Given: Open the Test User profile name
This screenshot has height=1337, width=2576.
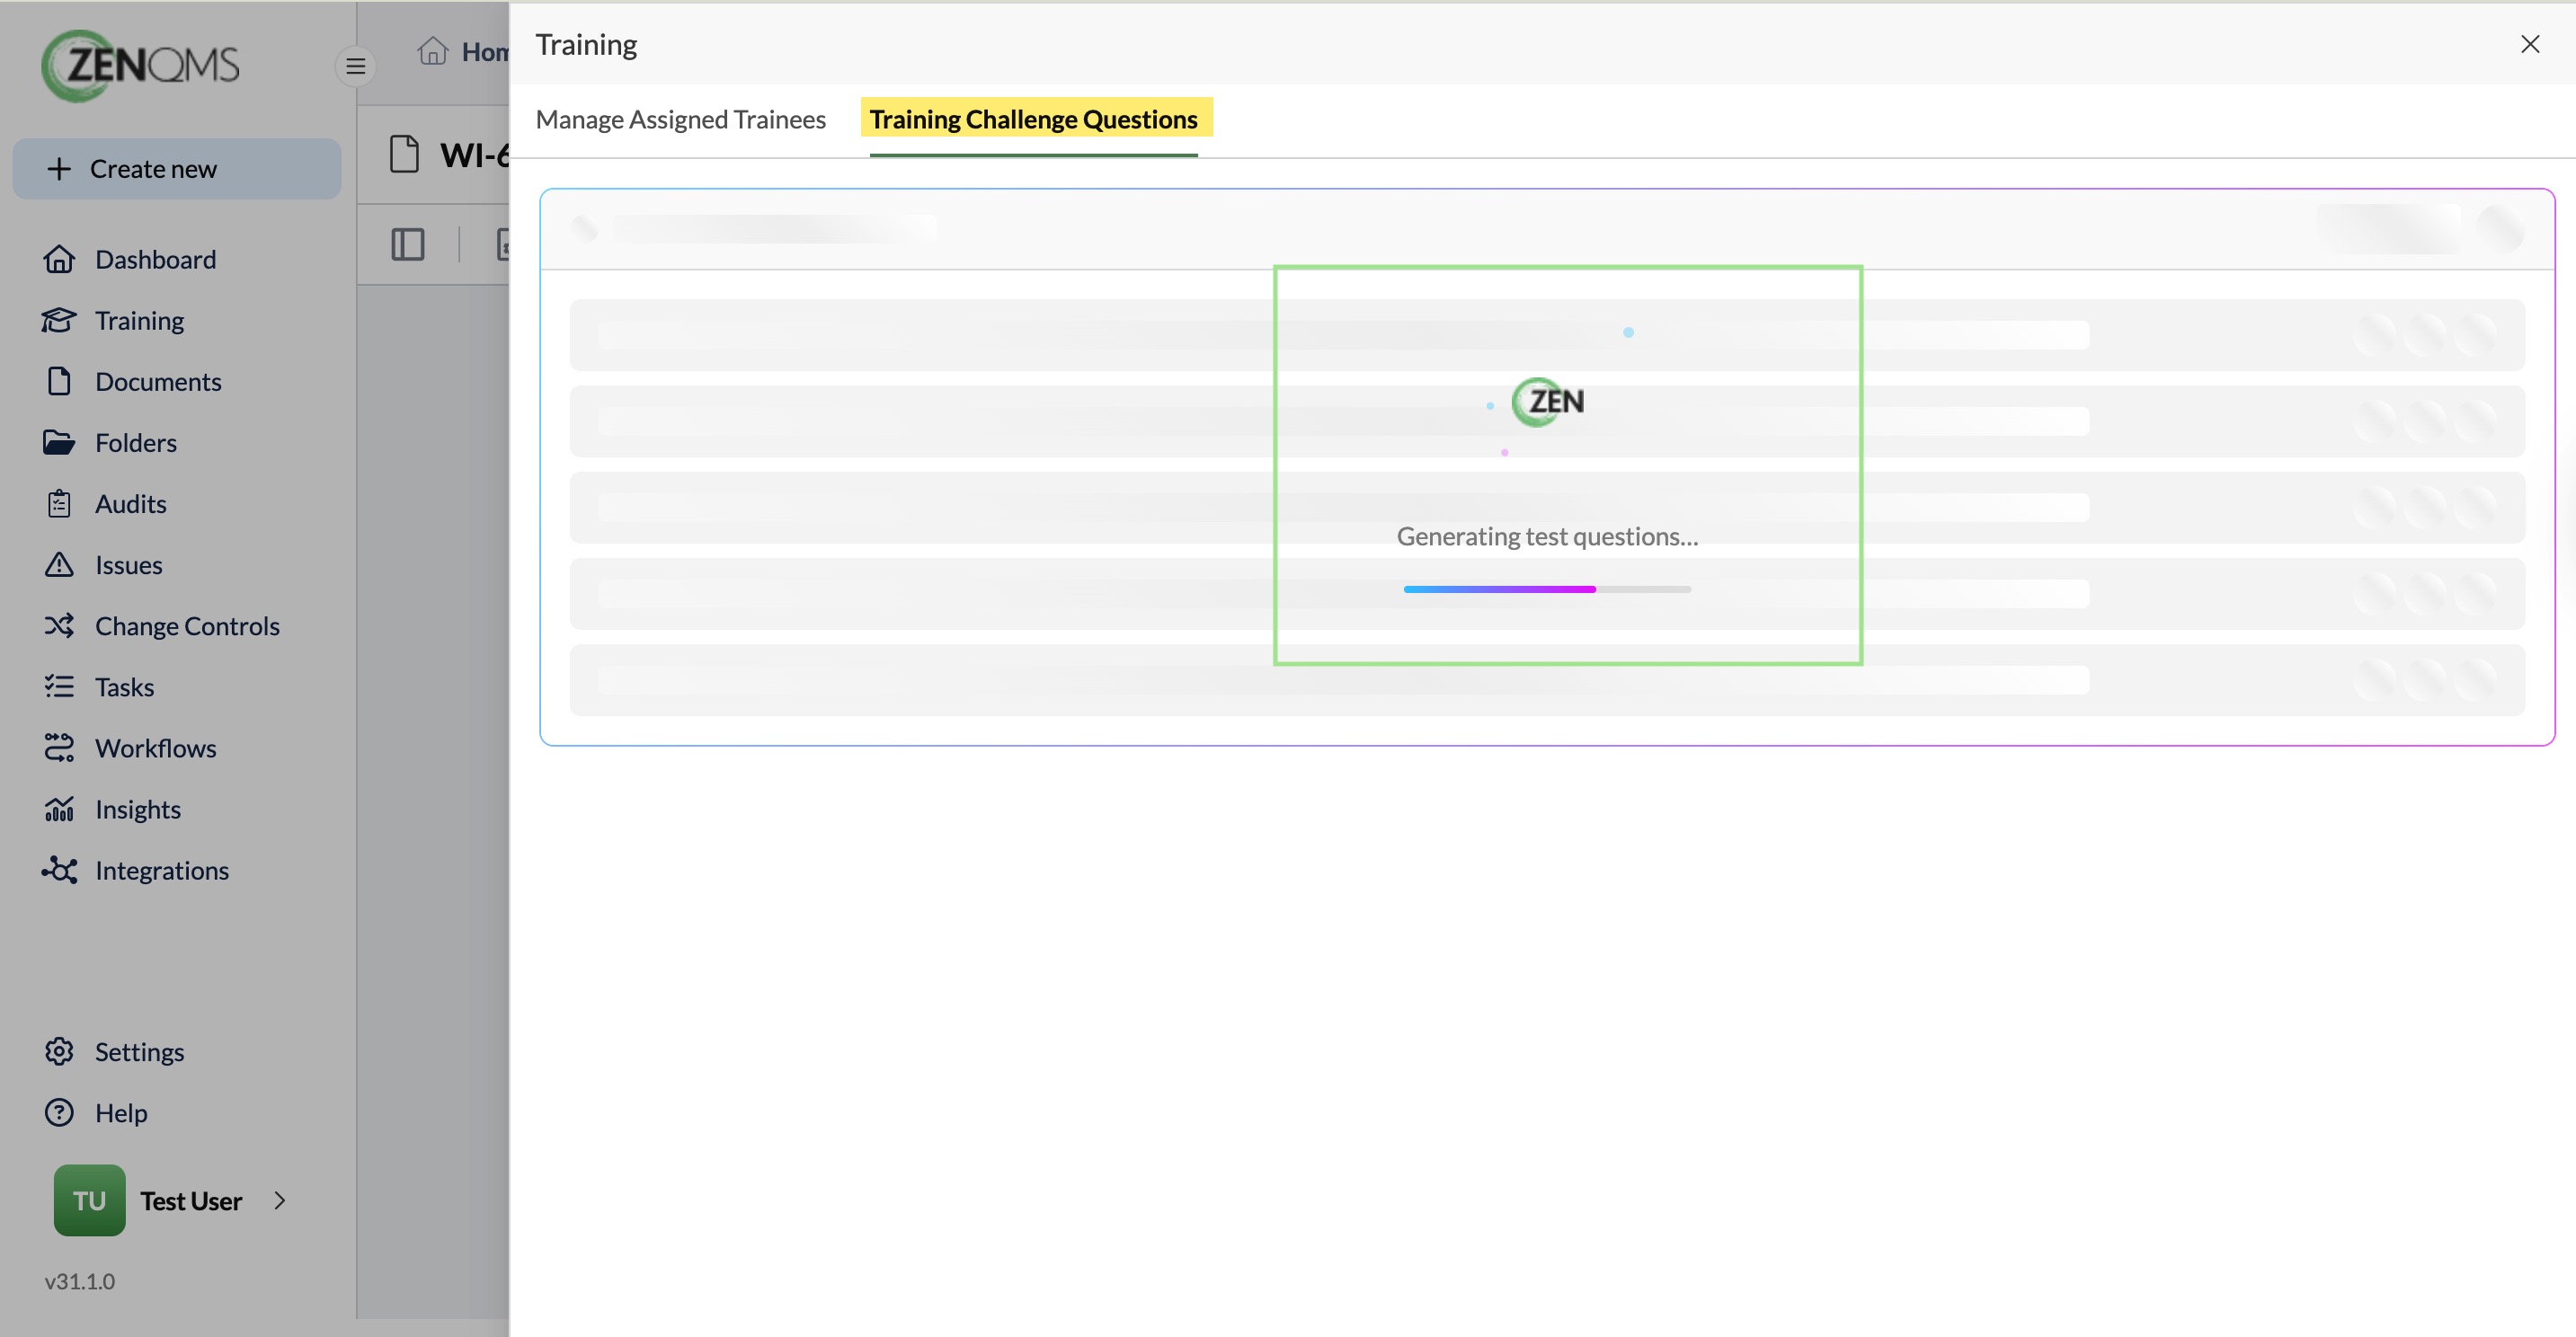Looking at the screenshot, I should point(191,1200).
